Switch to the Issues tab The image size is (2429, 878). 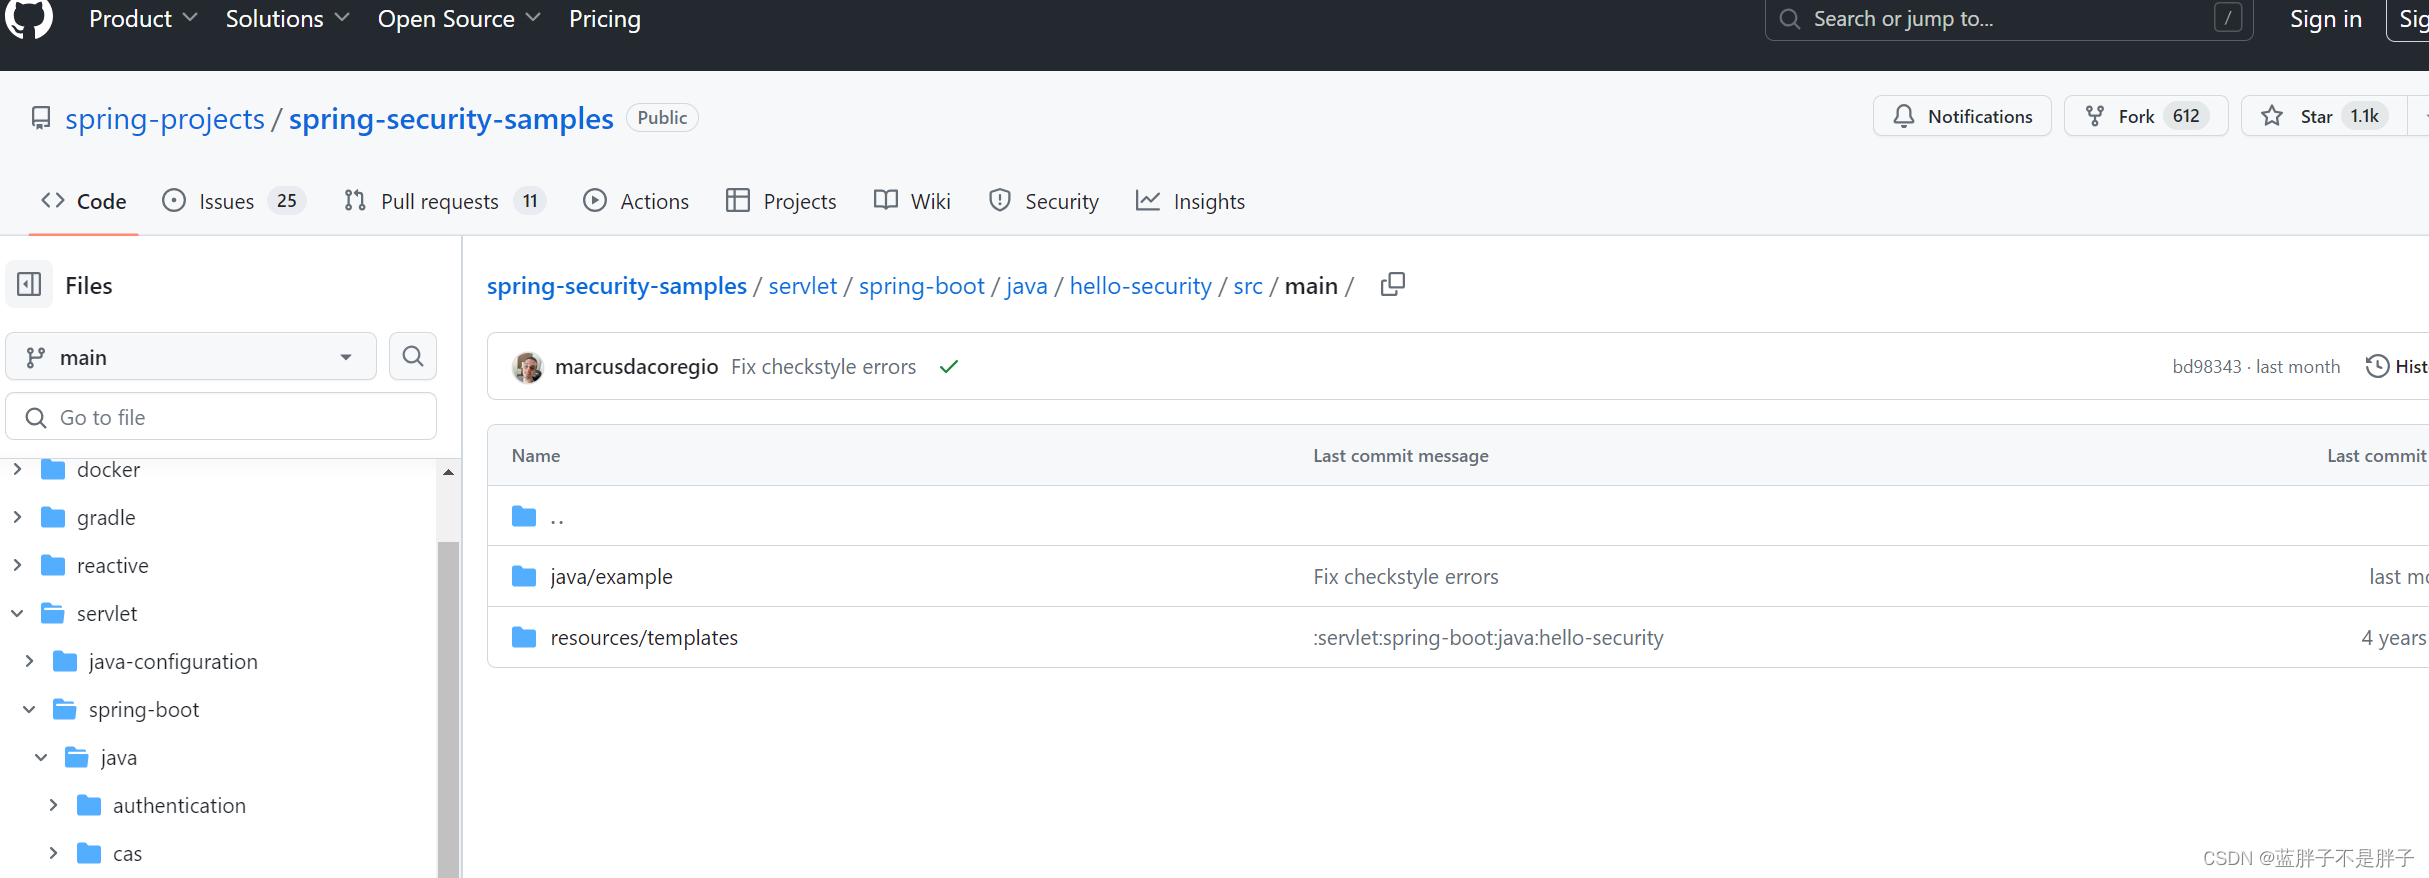click(234, 201)
